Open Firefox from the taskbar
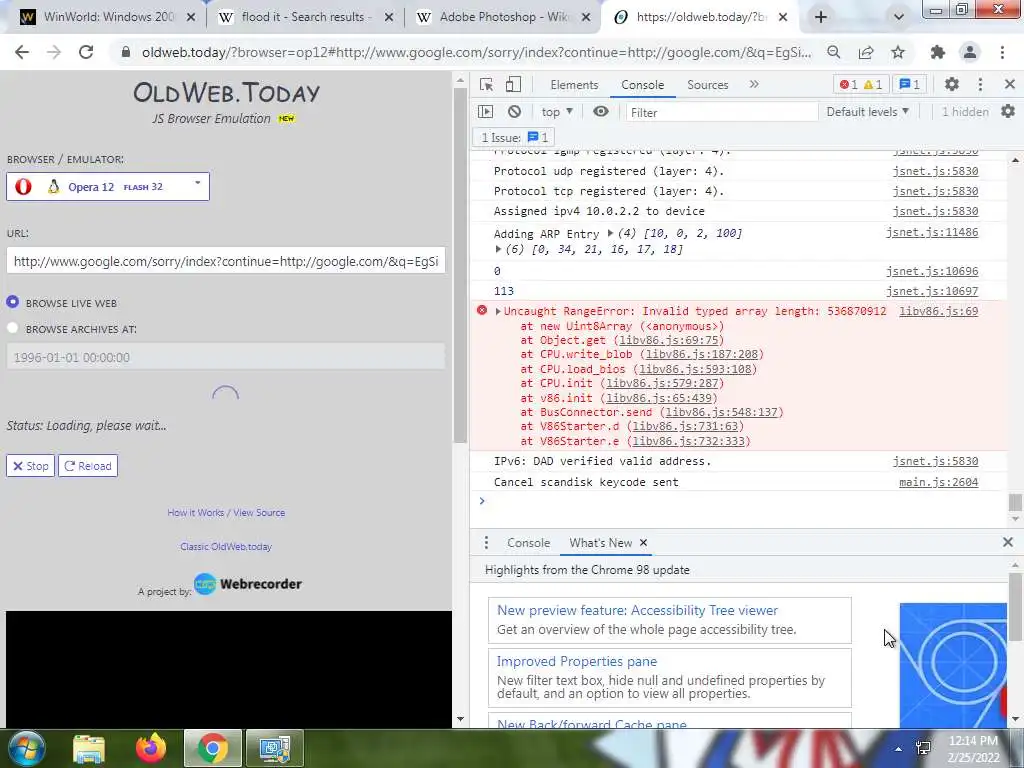Image resolution: width=1024 pixels, height=768 pixels. [x=151, y=748]
